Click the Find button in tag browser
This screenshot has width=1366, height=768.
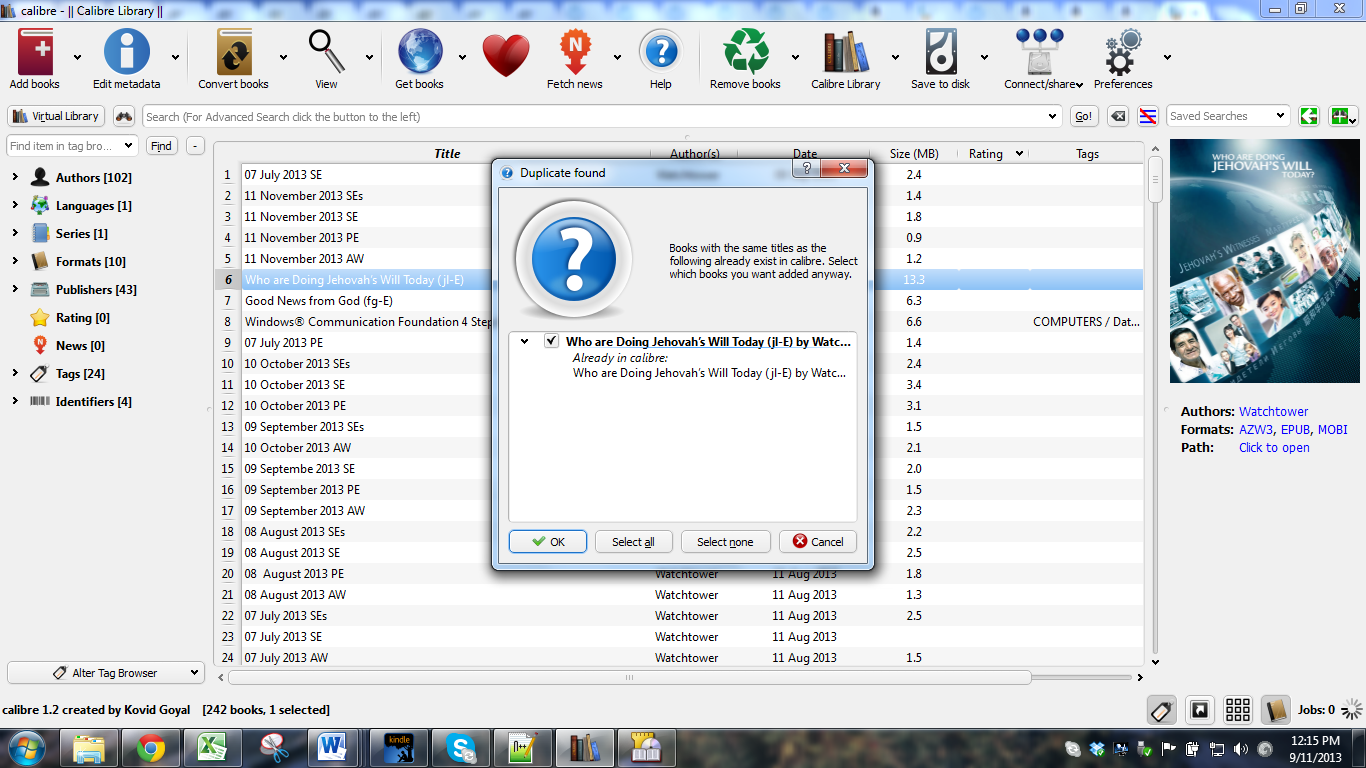tap(161, 146)
